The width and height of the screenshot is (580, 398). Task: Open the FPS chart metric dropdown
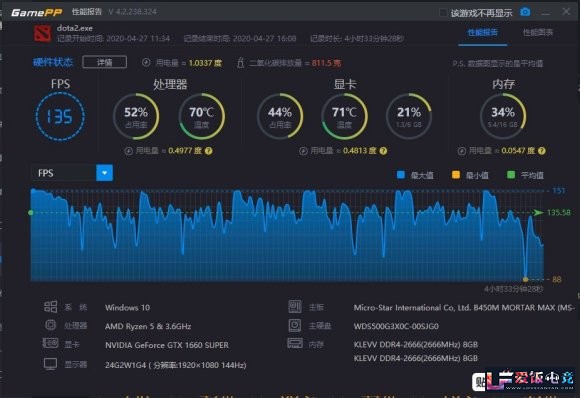point(105,173)
